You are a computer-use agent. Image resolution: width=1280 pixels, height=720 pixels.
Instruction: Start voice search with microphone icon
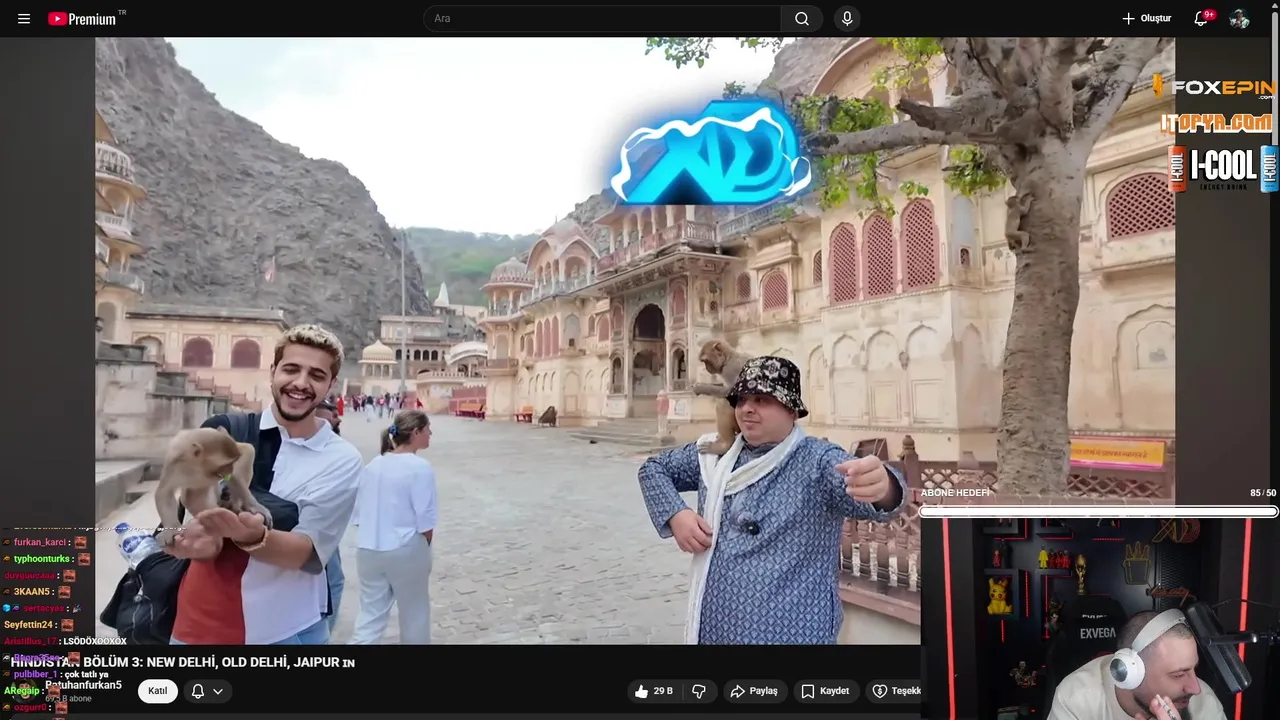pos(847,19)
